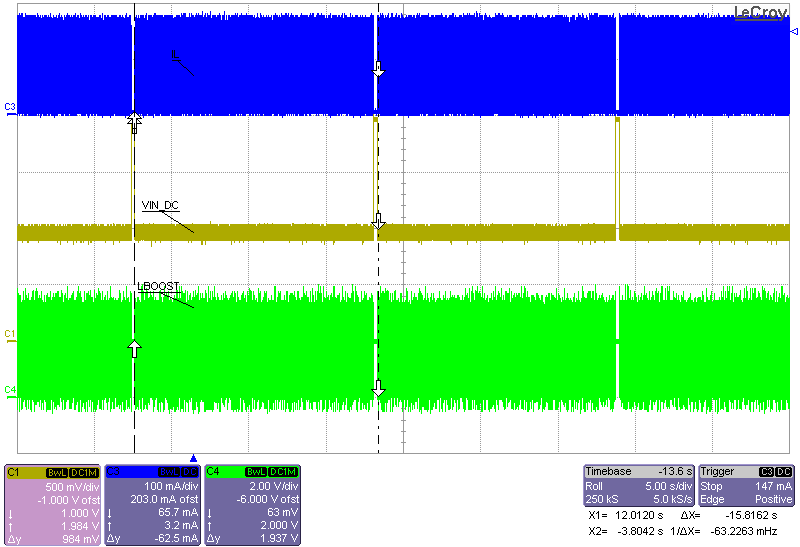This screenshot has height=547, width=800.
Task: Click the C3 source badge in Trigger box
Action: point(766,471)
